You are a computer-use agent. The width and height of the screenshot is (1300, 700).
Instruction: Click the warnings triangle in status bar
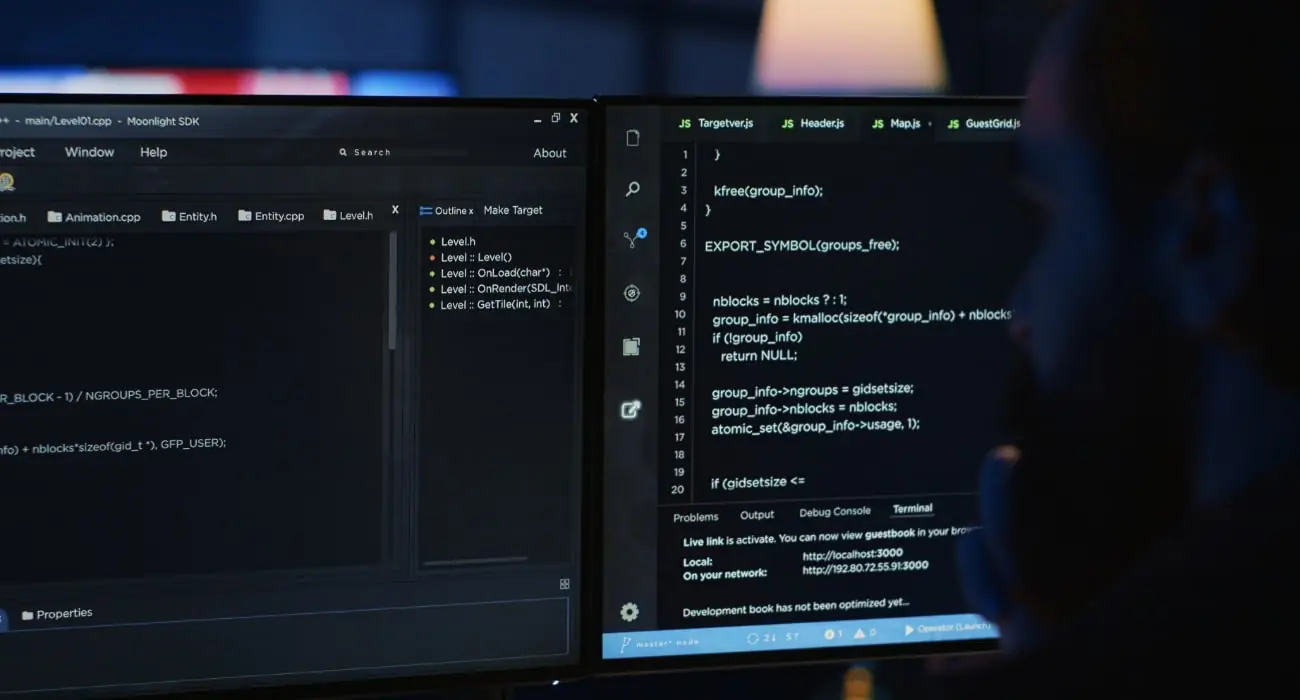click(860, 633)
